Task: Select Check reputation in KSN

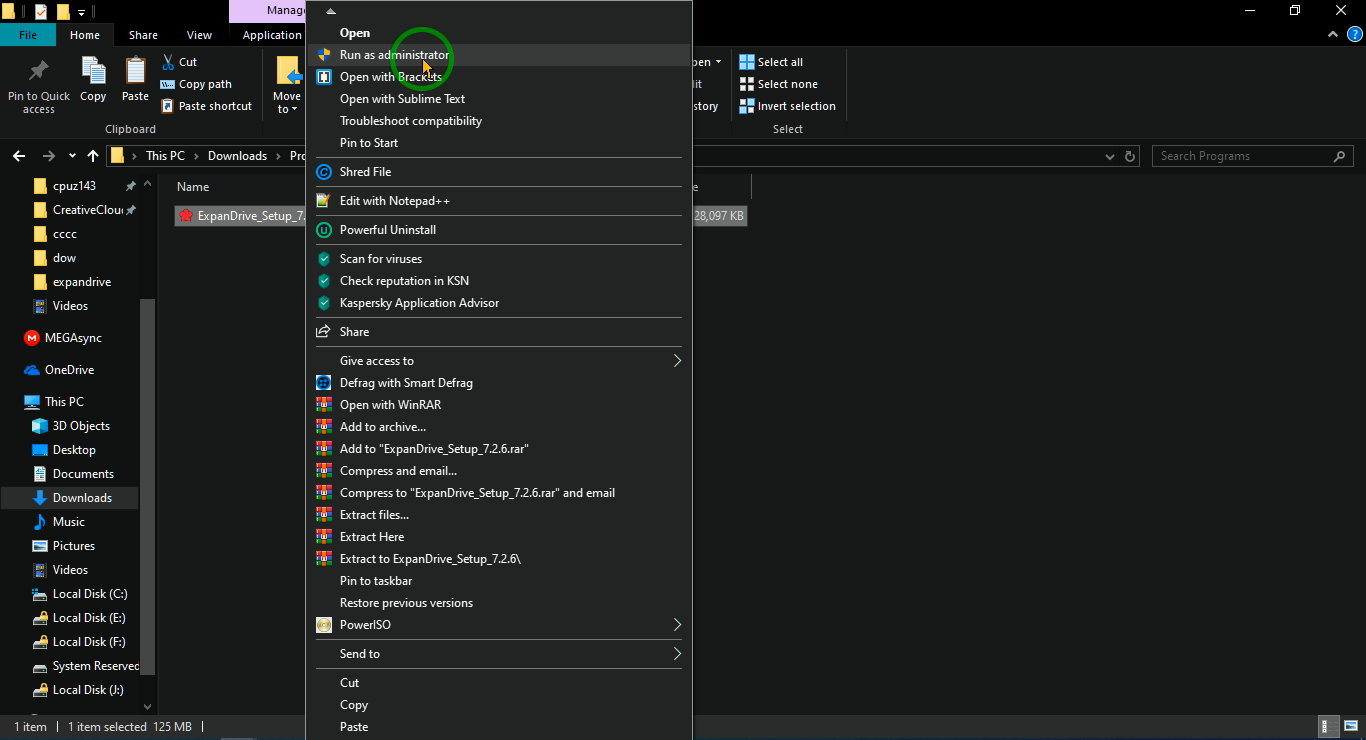Action: point(498,281)
